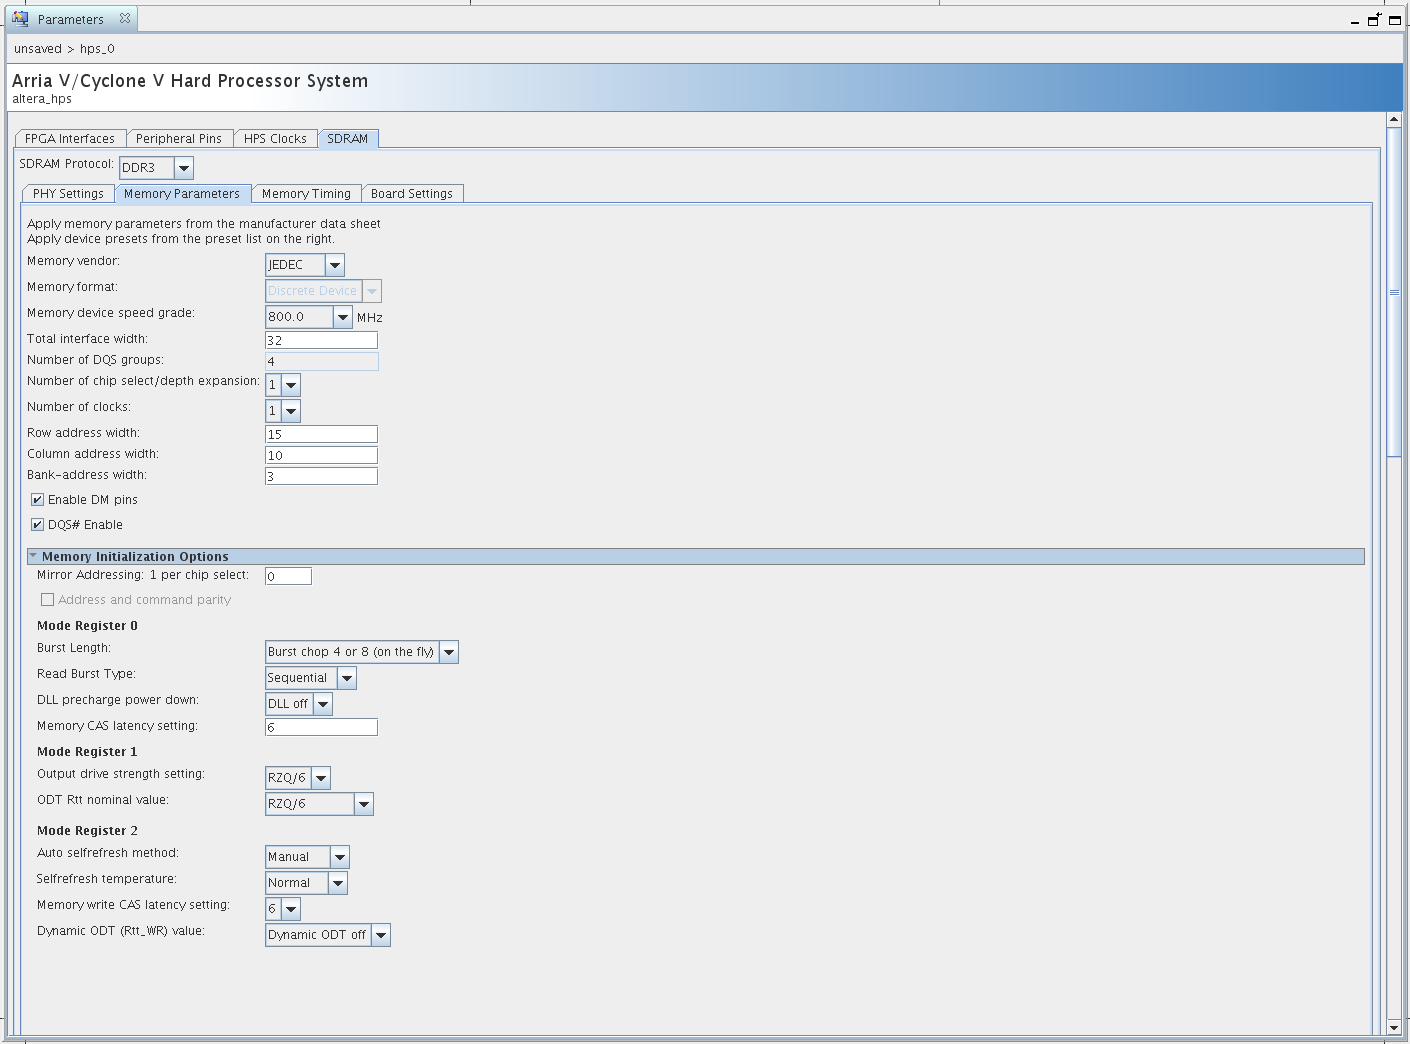Click the 'Mode Register 1' heading
This screenshot has width=1410, height=1044.
(87, 752)
